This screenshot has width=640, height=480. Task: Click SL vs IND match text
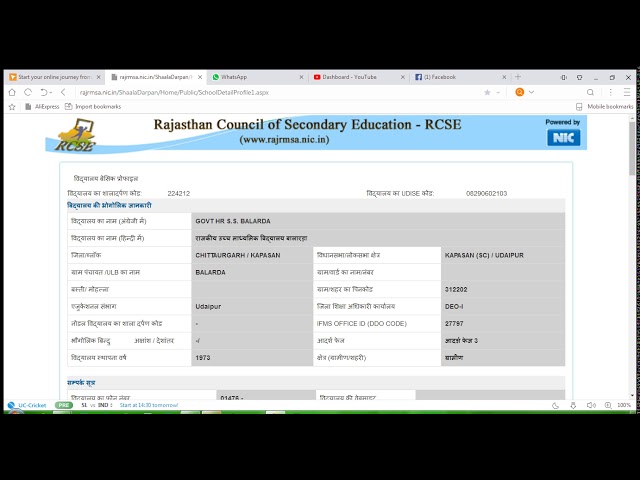97,405
